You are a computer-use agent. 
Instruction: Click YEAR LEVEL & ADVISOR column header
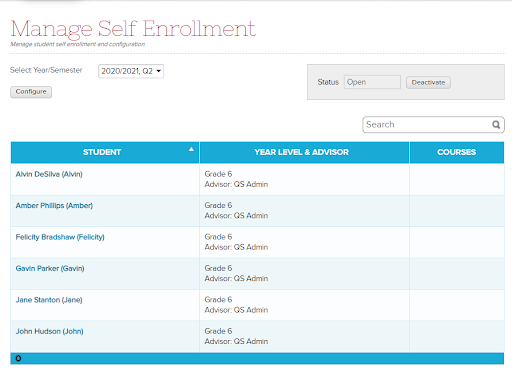(304, 152)
